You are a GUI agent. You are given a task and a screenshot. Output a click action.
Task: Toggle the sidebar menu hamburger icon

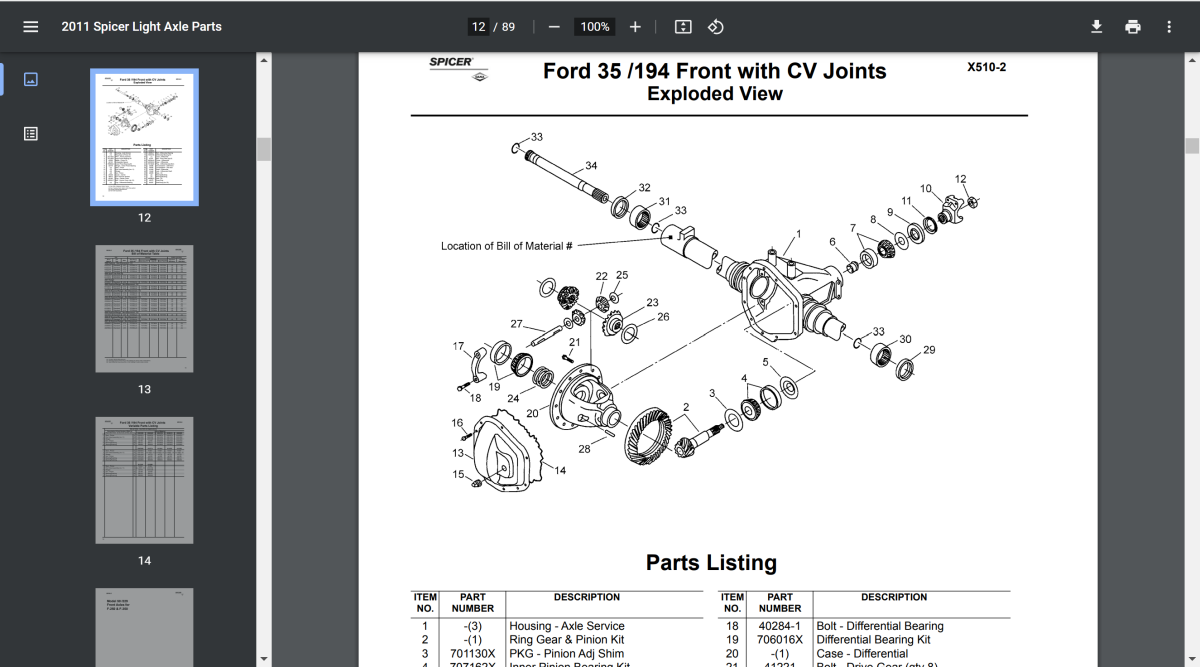click(31, 27)
